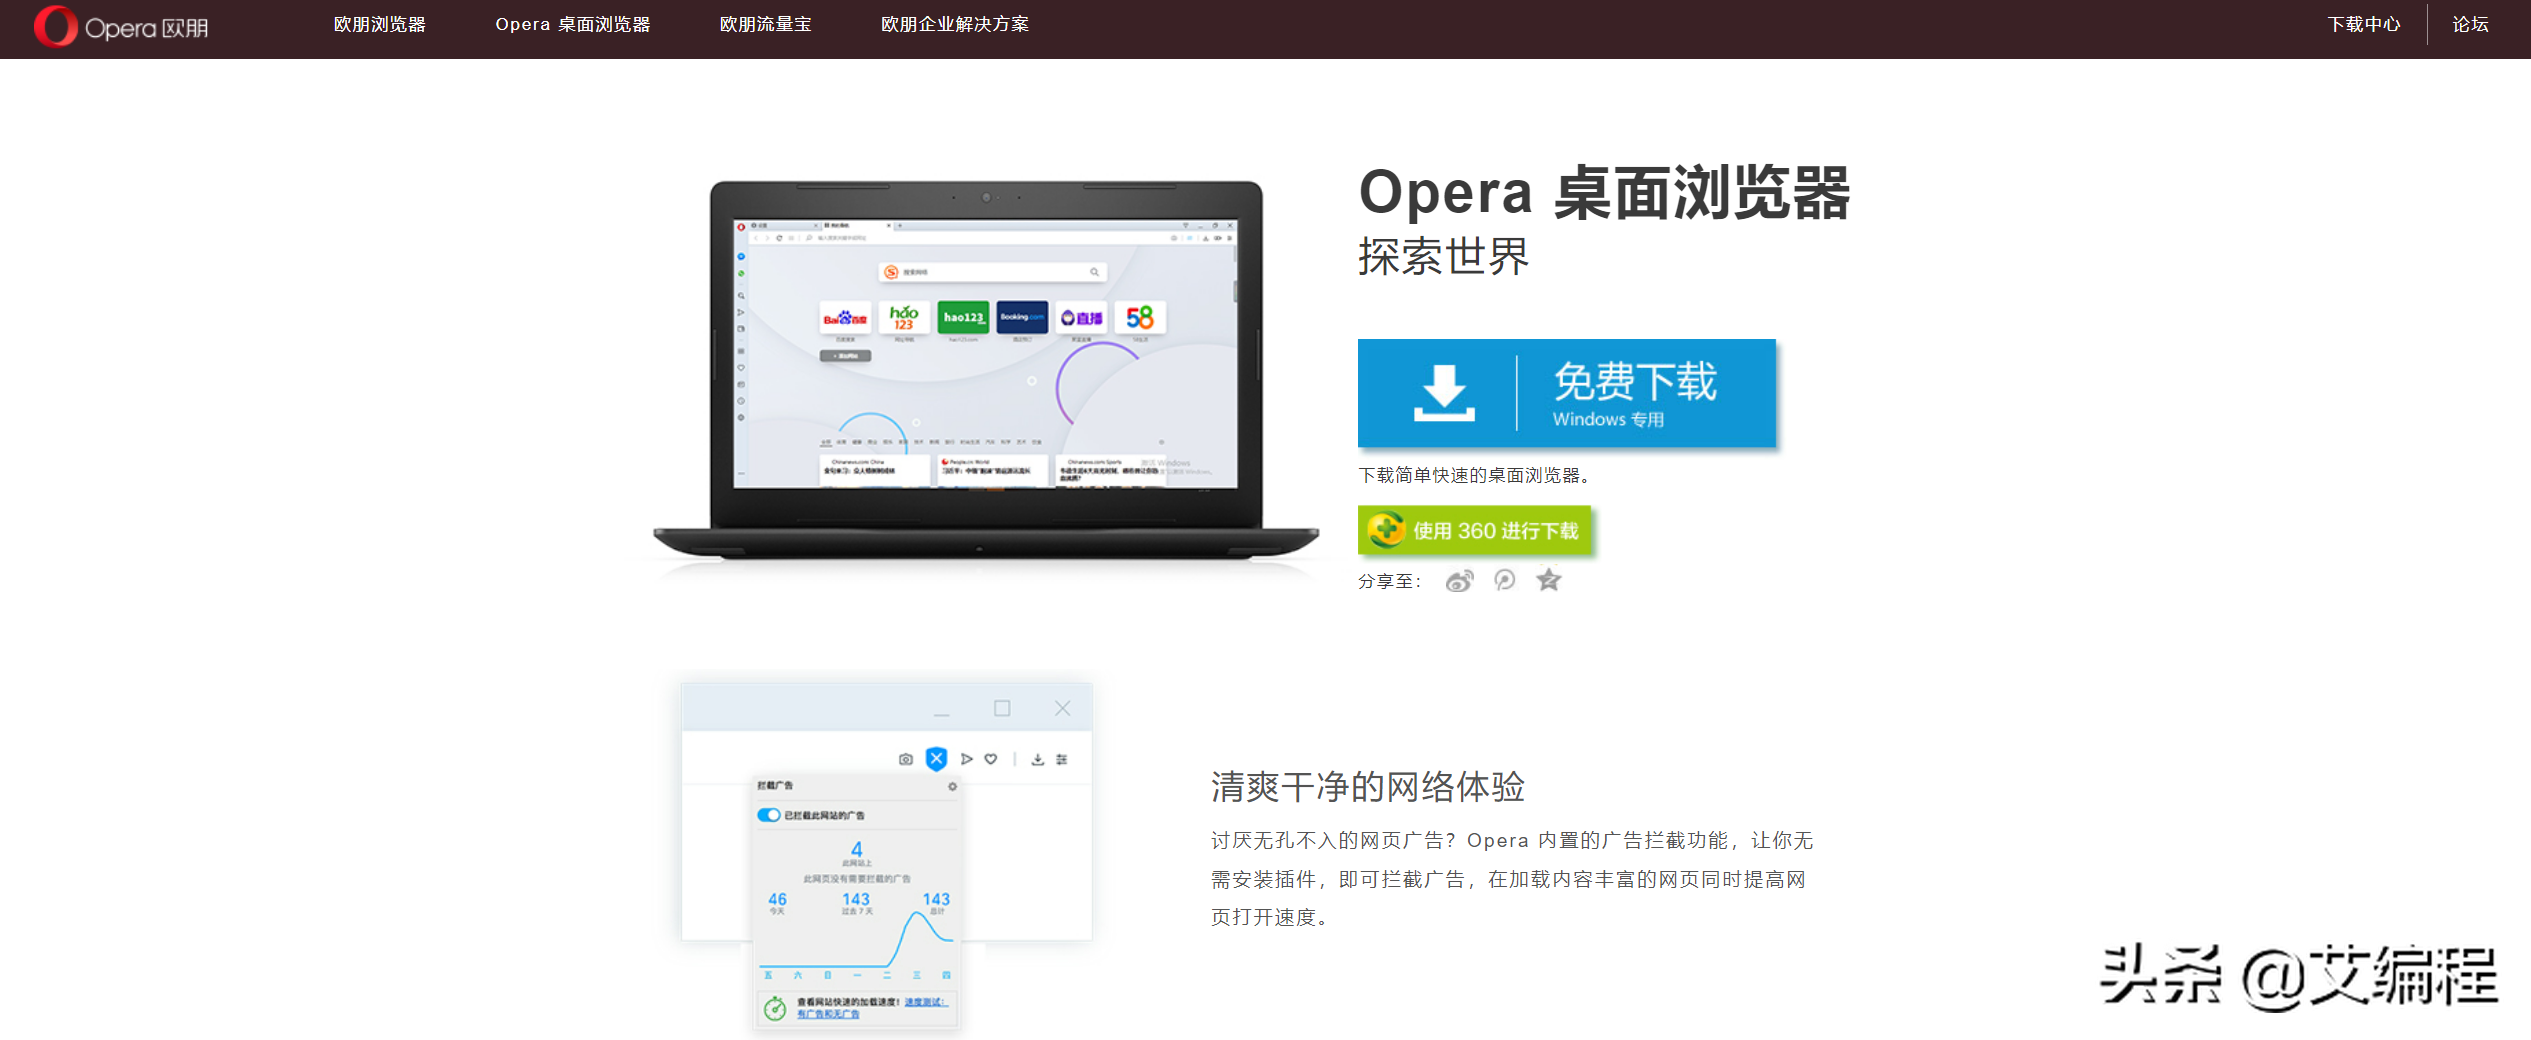Click the 有广告和无广告 link
Screen dimensions: 2531x1040
click(828, 1014)
